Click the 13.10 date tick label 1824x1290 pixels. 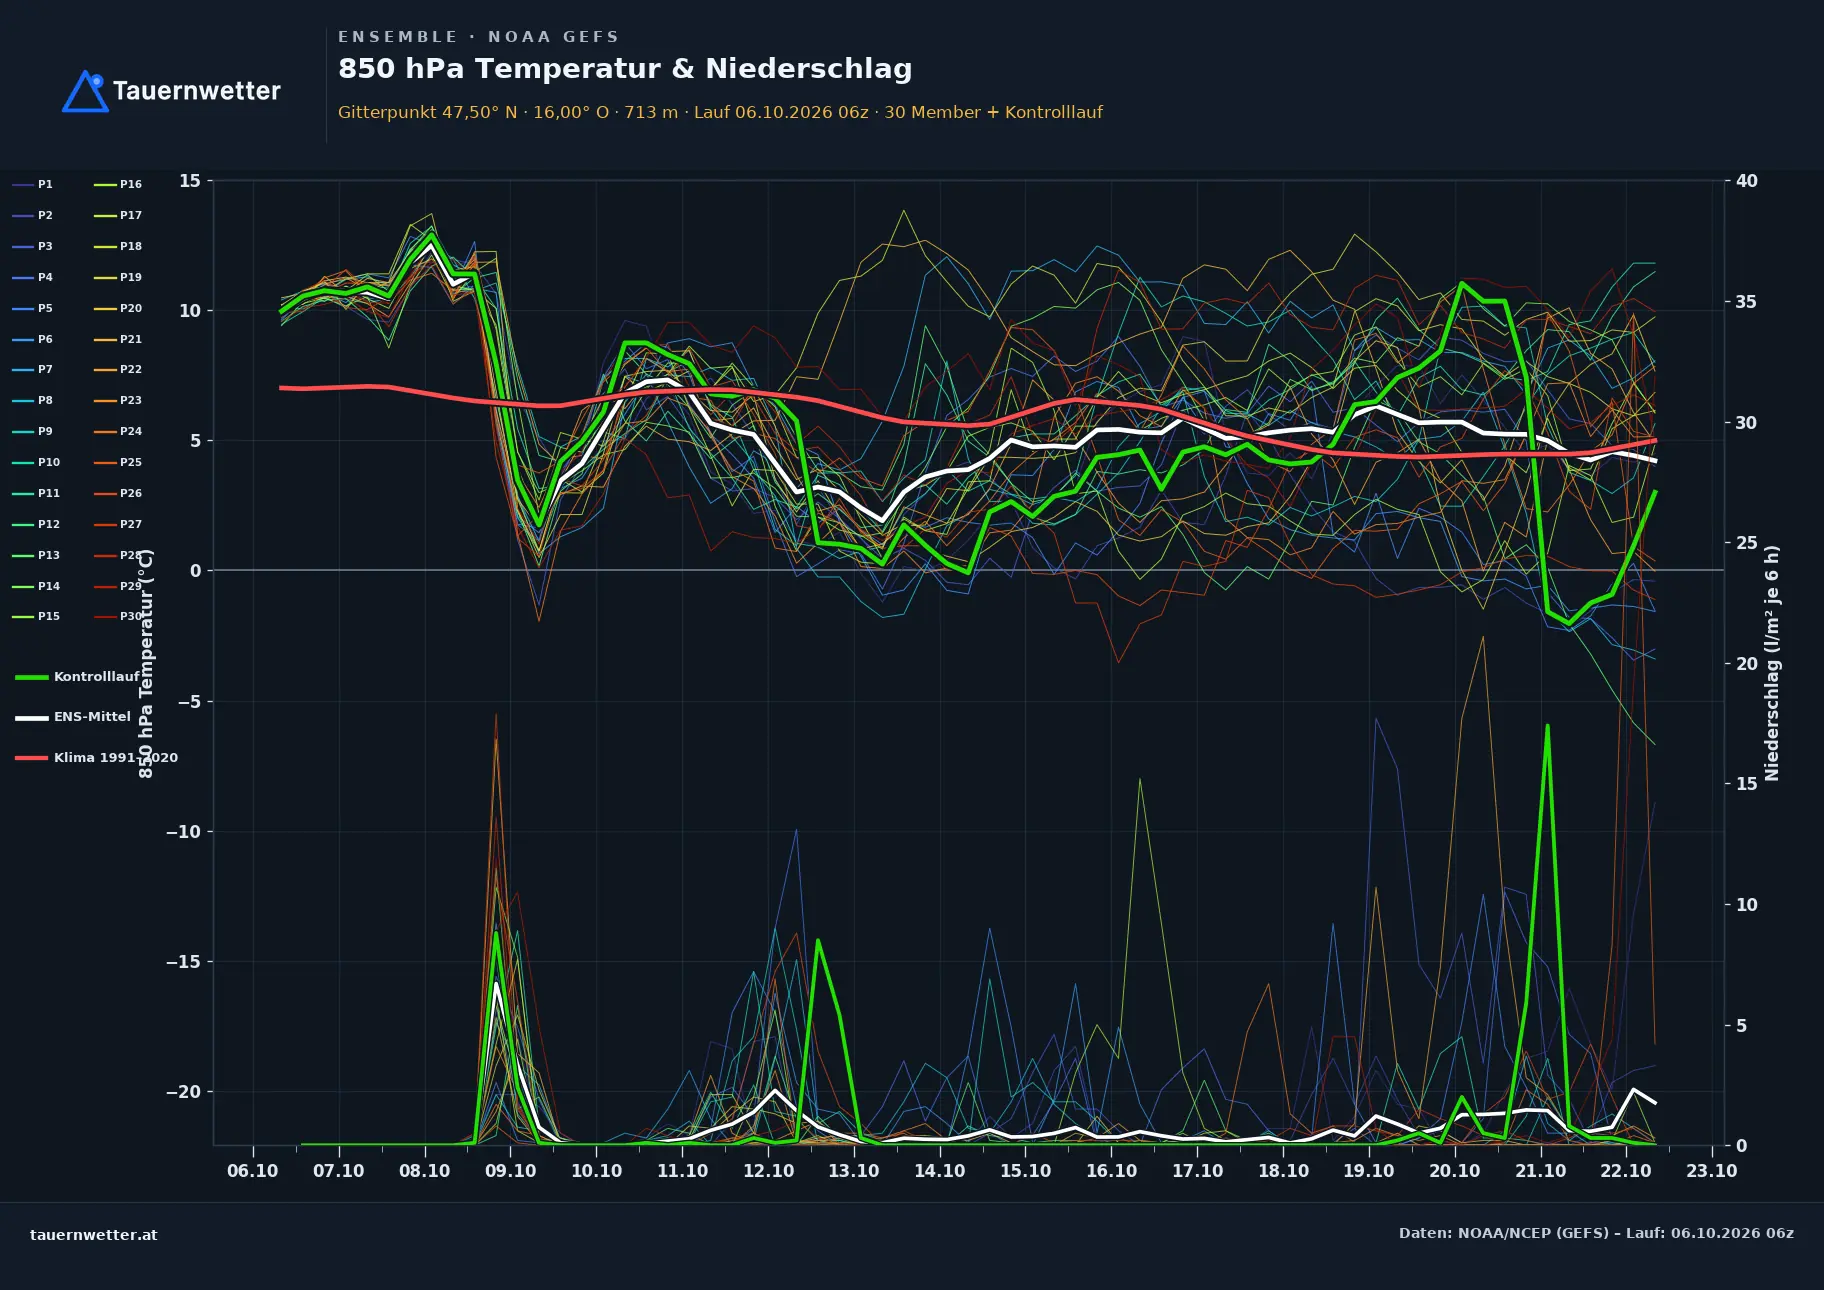coord(854,1171)
